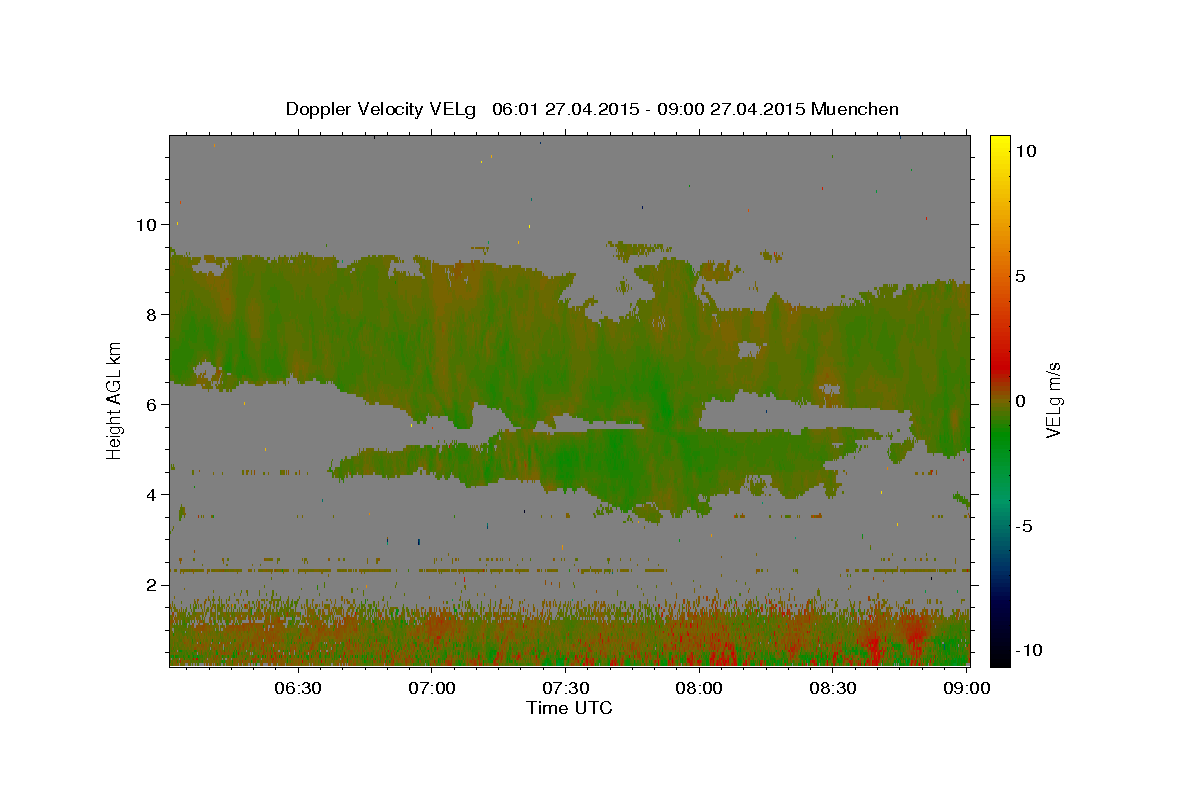Click the colorbar value 10 label
Screen dimensions: 1200x800
pyautogui.click(x=1026, y=151)
